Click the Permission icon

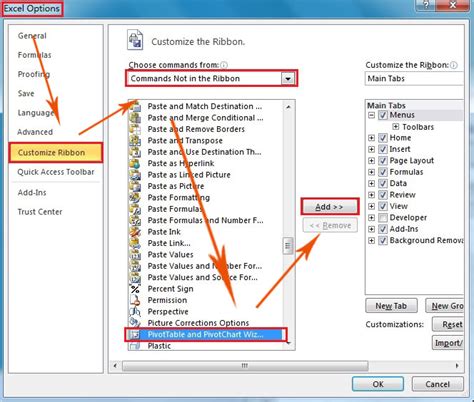(x=135, y=300)
